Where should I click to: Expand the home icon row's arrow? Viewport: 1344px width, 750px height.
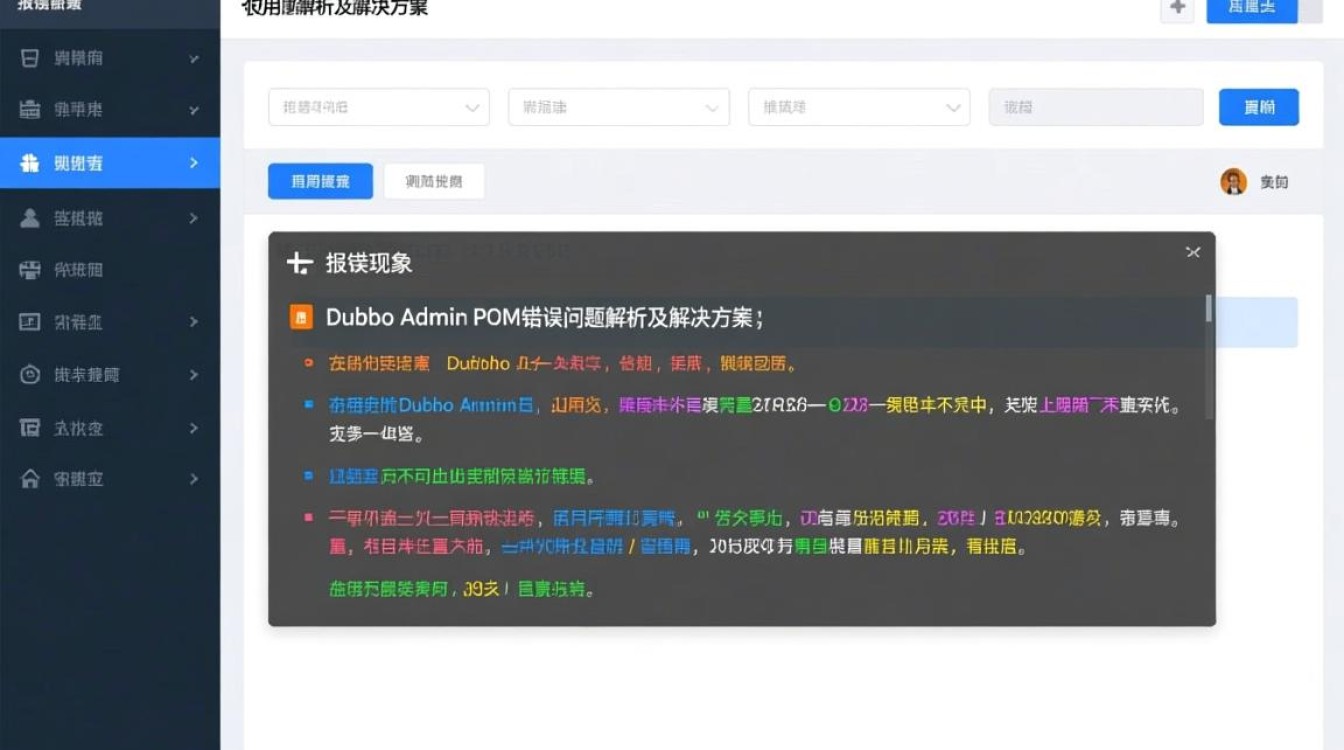[x=194, y=479]
